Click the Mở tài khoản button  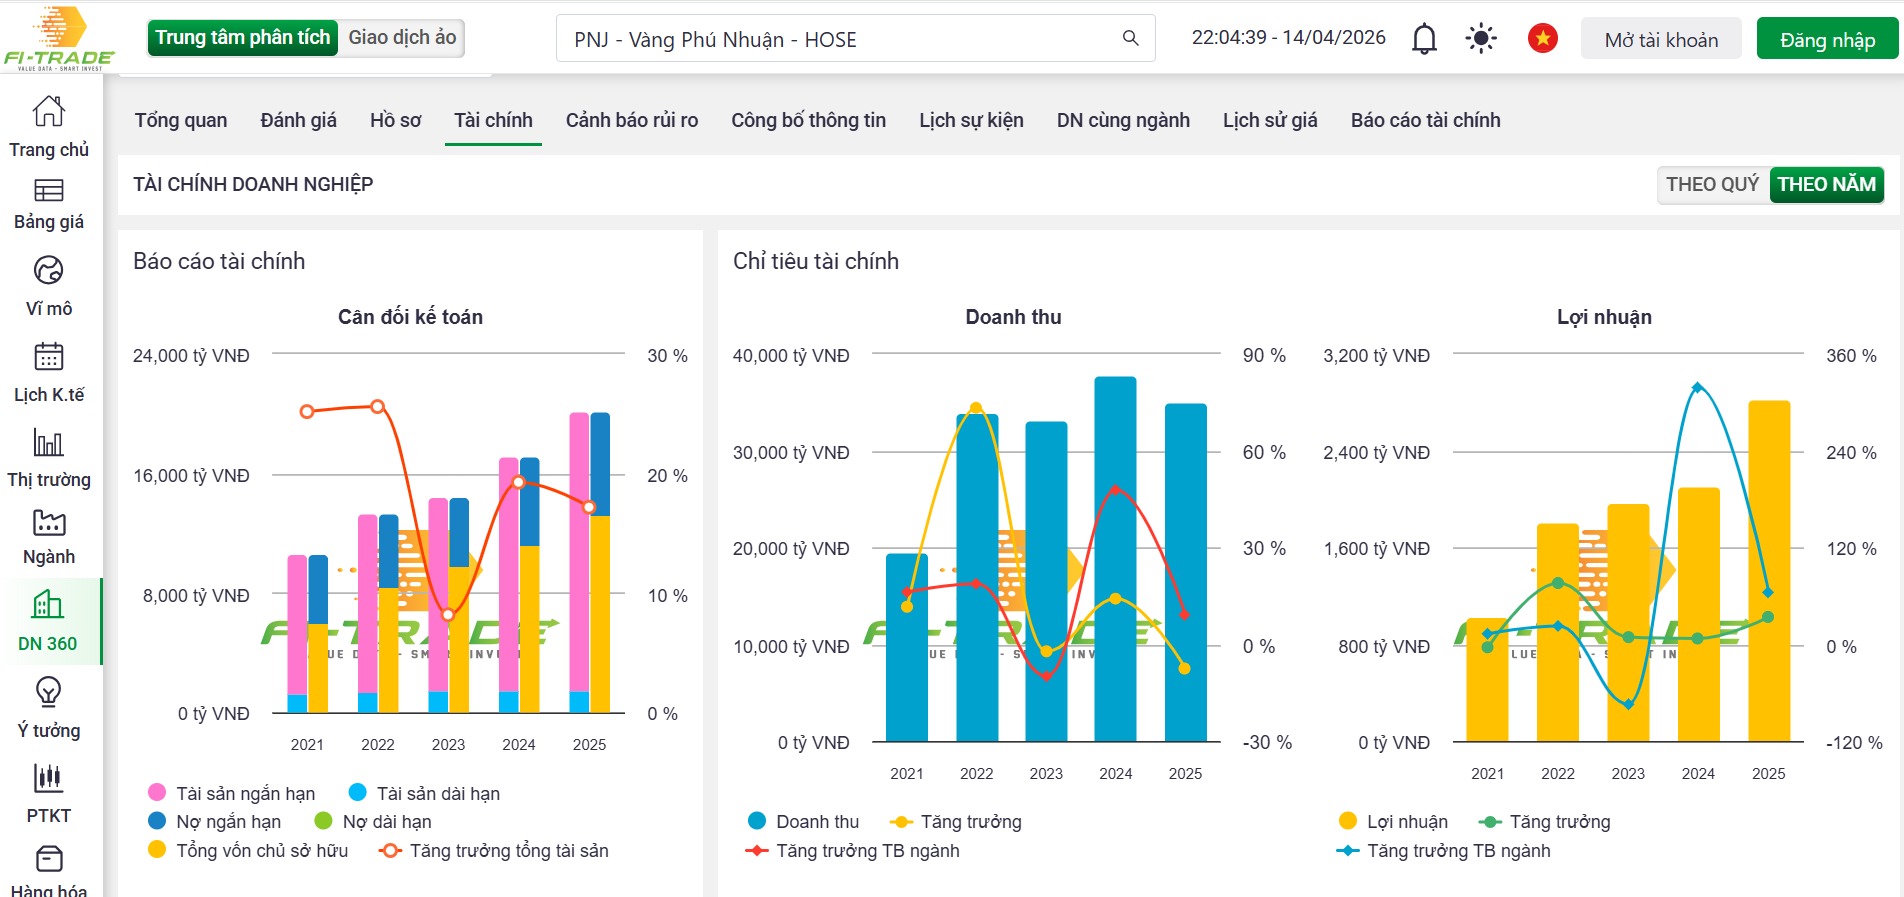click(x=1661, y=40)
